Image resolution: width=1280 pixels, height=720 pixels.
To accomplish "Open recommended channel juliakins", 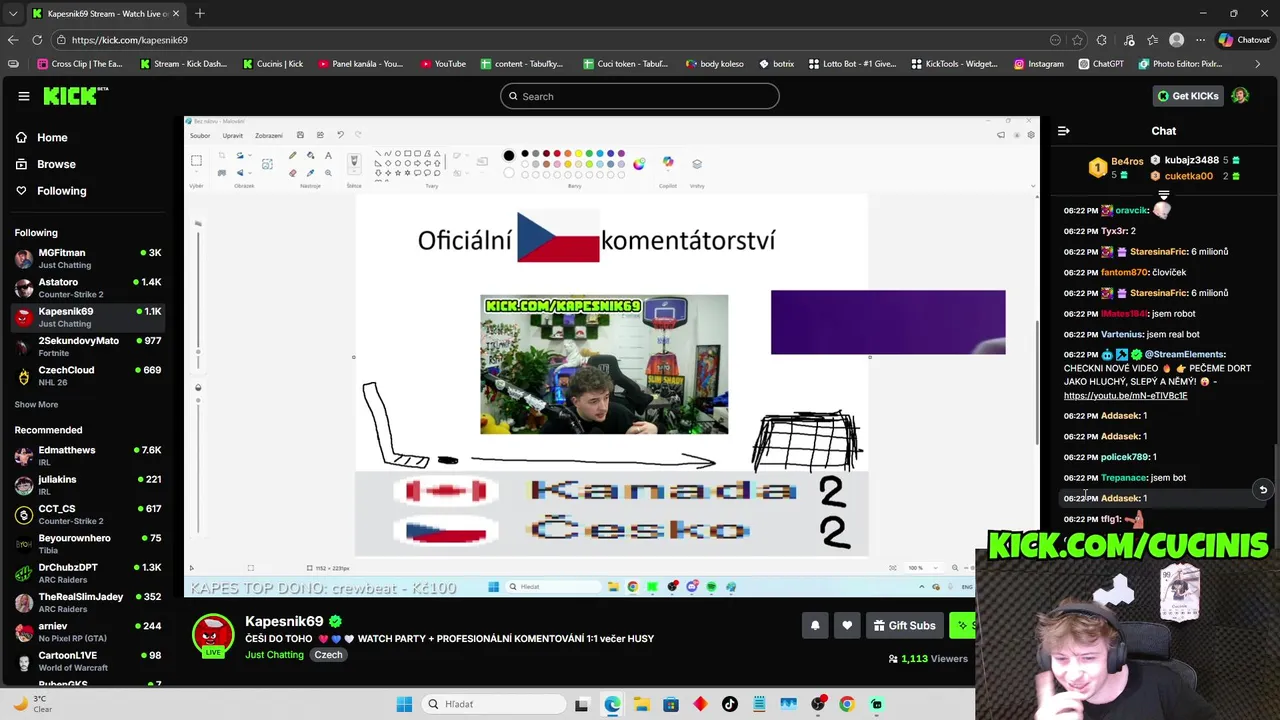I will [88, 485].
